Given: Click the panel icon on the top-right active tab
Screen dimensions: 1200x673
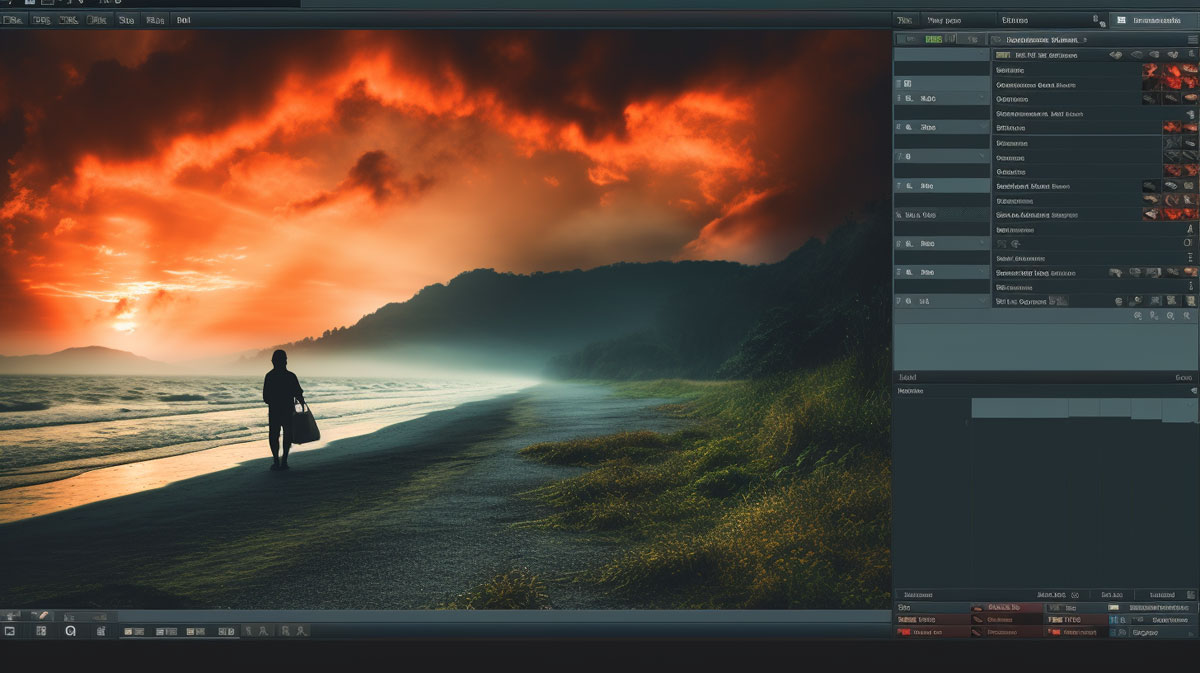Looking at the screenshot, I should click(1120, 20).
